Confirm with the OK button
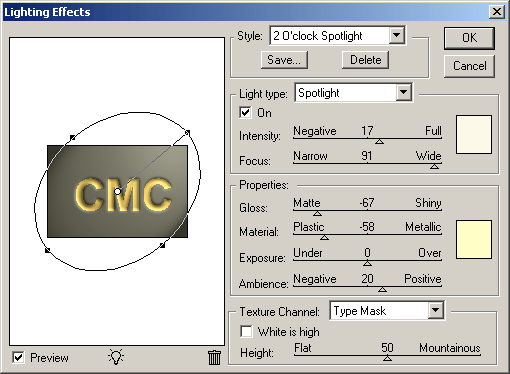510x374 pixels. (x=469, y=38)
